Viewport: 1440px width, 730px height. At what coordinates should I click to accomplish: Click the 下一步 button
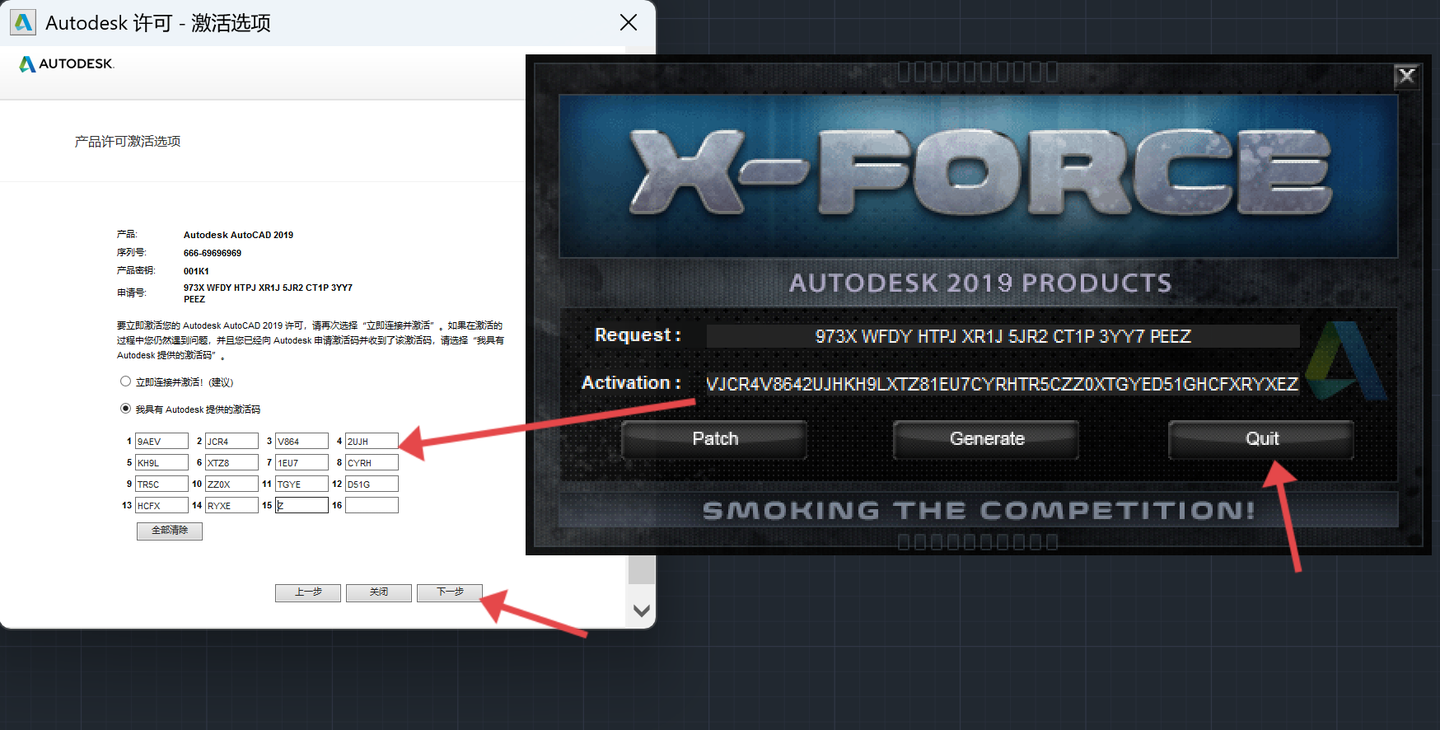(450, 592)
